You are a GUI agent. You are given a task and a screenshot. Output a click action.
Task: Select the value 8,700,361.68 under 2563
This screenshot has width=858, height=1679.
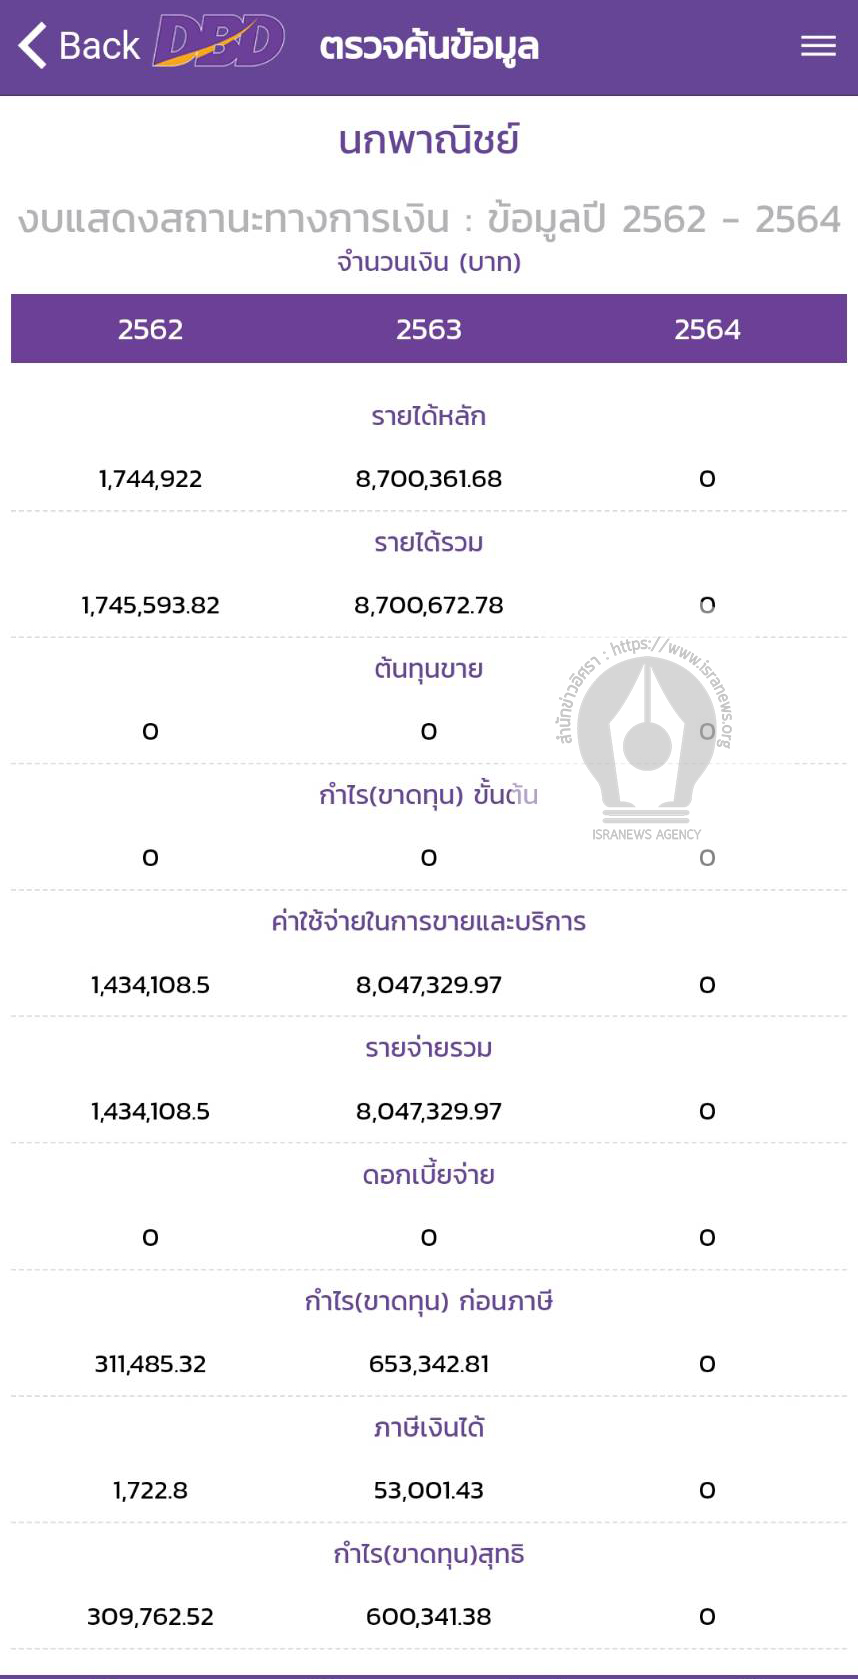pos(428,479)
